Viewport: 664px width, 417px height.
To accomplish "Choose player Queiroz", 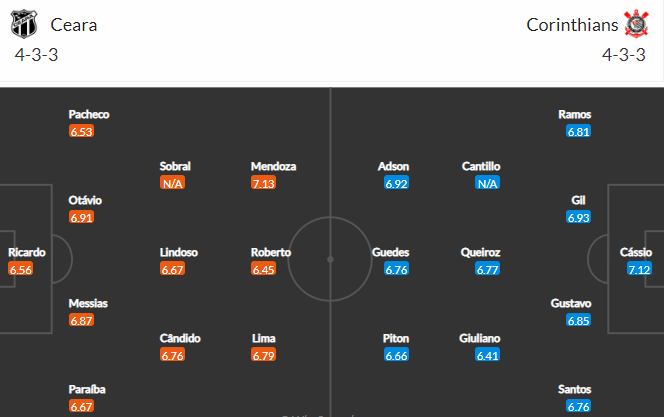I will (x=481, y=252).
